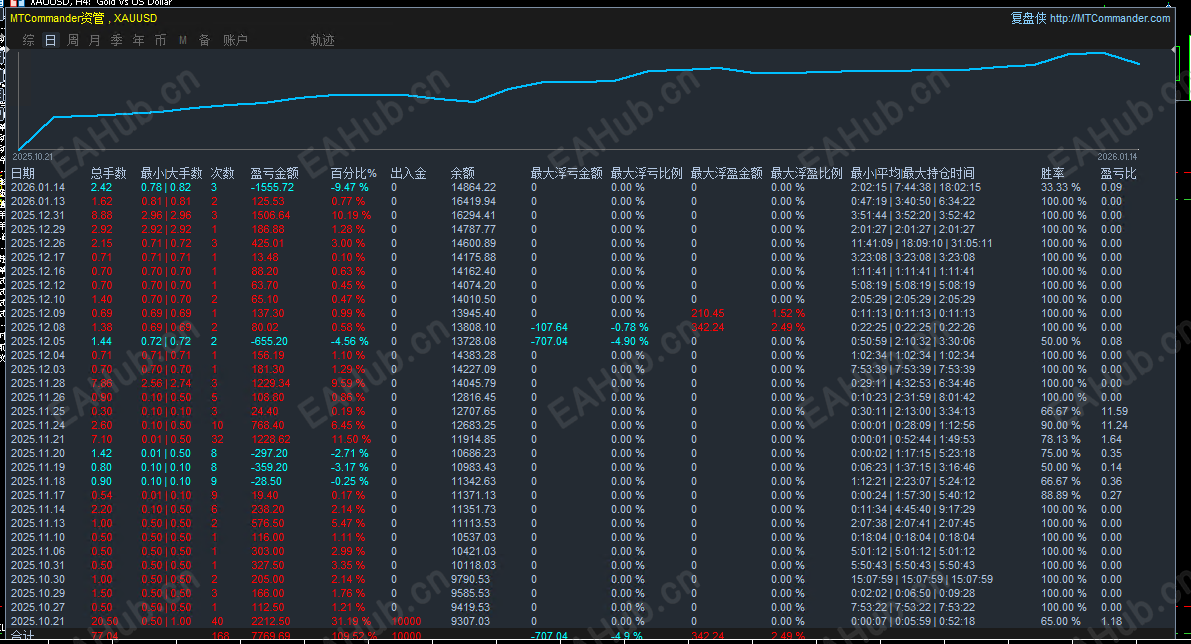1191x644 pixels.
Task: Click the -1555.72 profit value
Action: (273, 188)
